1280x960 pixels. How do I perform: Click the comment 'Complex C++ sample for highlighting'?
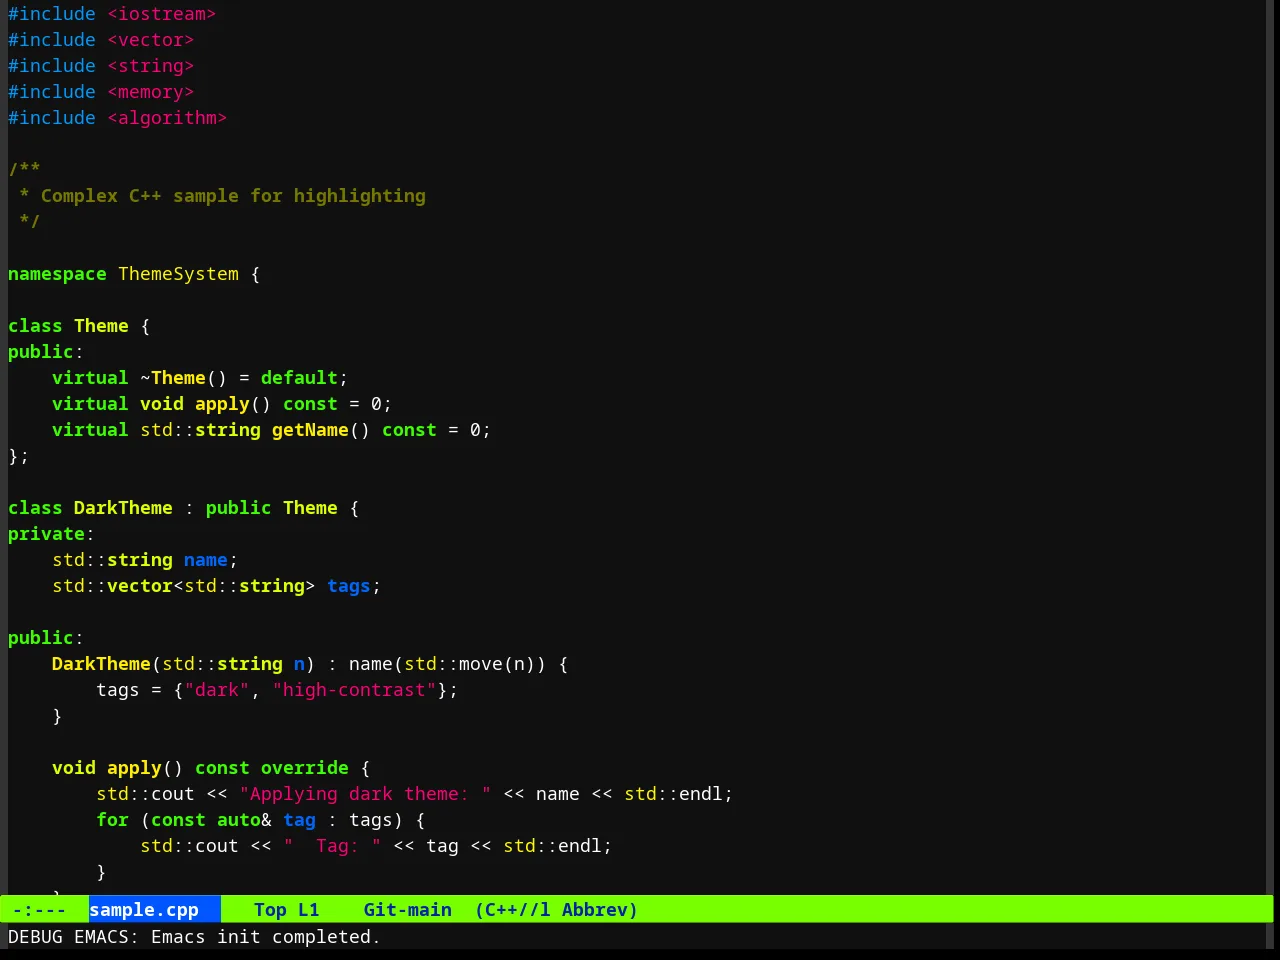pos(233,196)
